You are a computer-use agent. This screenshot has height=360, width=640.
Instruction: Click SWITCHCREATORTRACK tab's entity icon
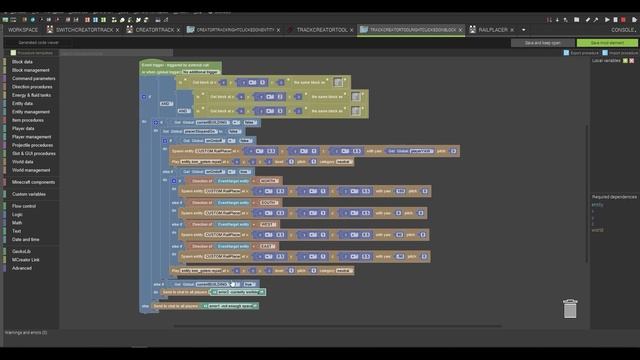coord(50,29)
